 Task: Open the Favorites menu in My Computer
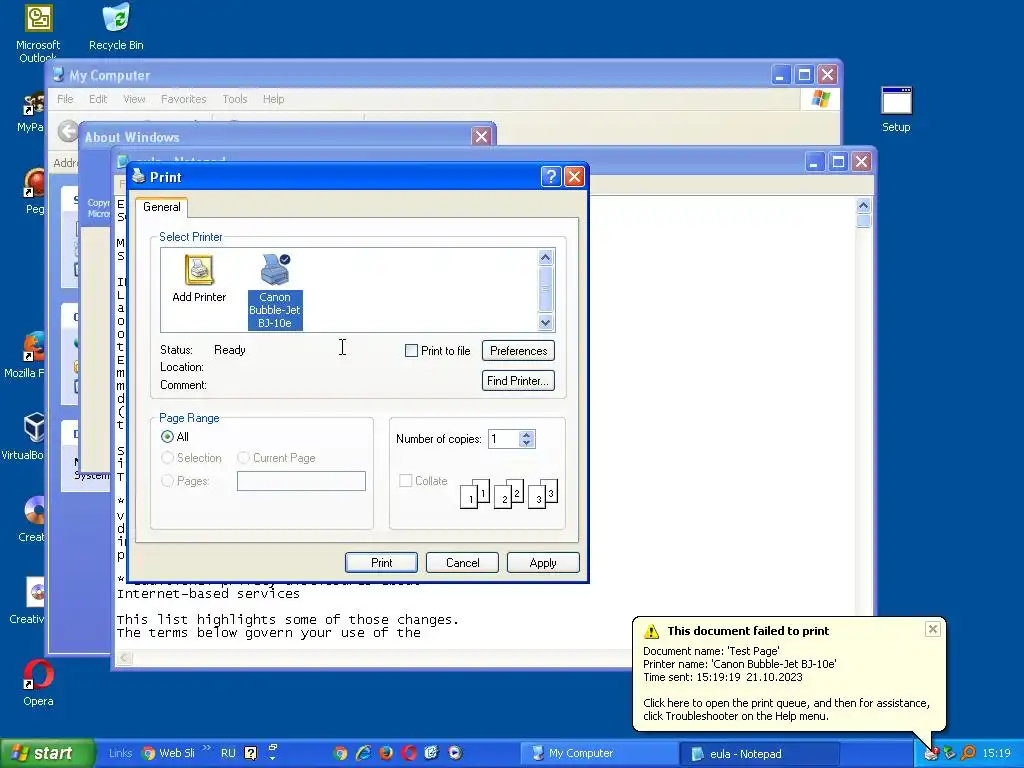(184, 99)
